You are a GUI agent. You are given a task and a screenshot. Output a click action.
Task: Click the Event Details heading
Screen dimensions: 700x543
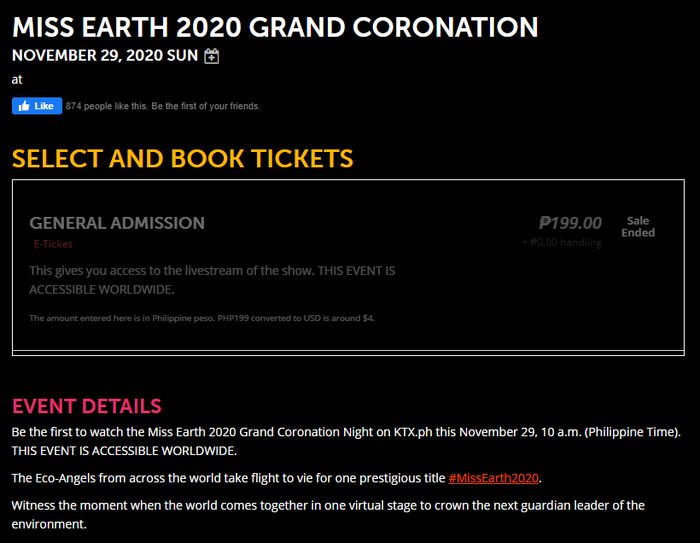(x=86, y=406)
